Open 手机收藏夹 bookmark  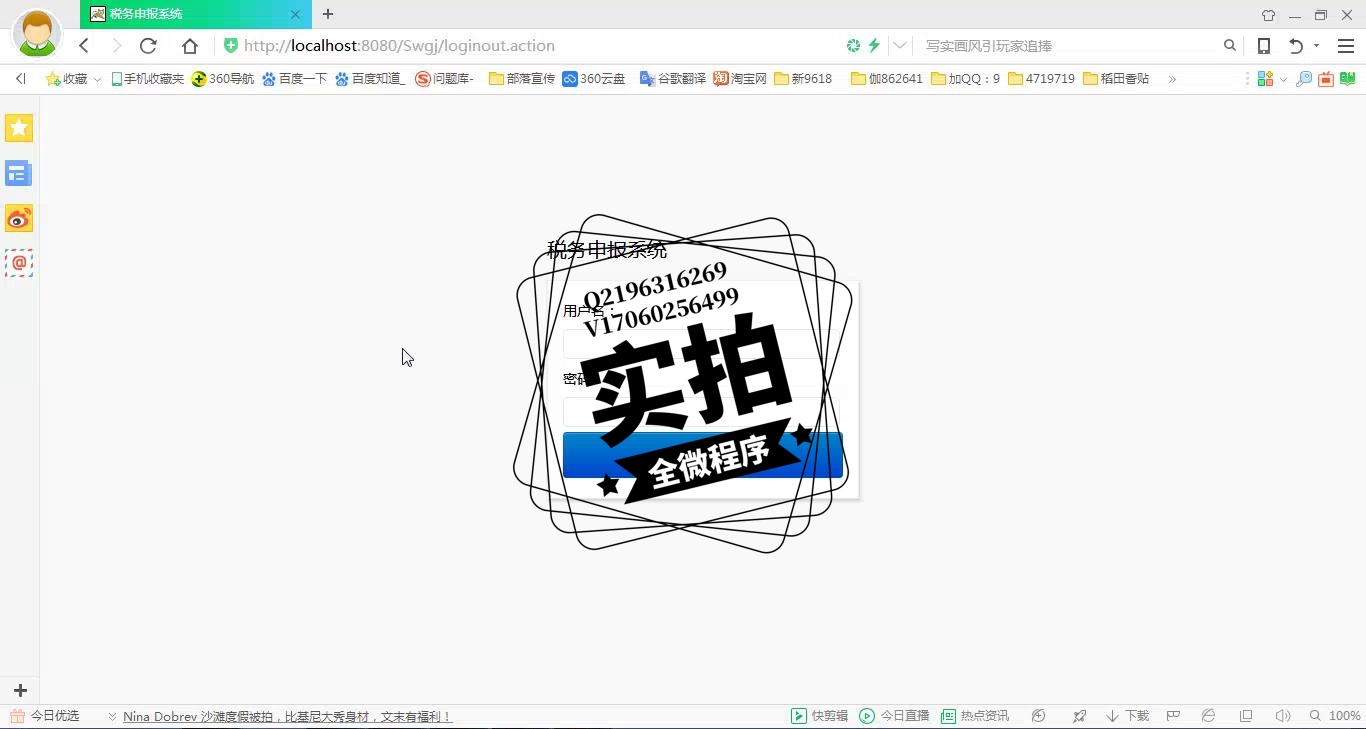click(x=147, y=79)
